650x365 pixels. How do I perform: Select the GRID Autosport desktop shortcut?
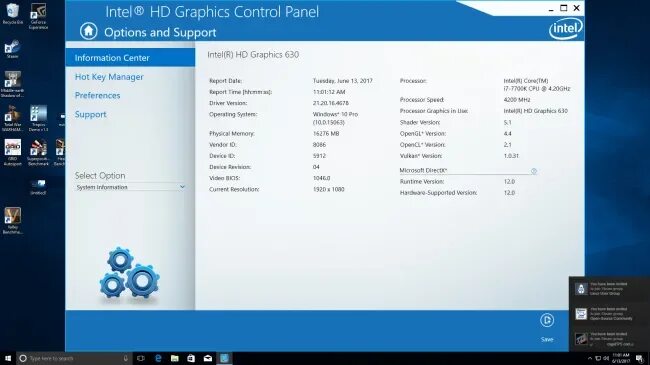click(x=12, y=153)
